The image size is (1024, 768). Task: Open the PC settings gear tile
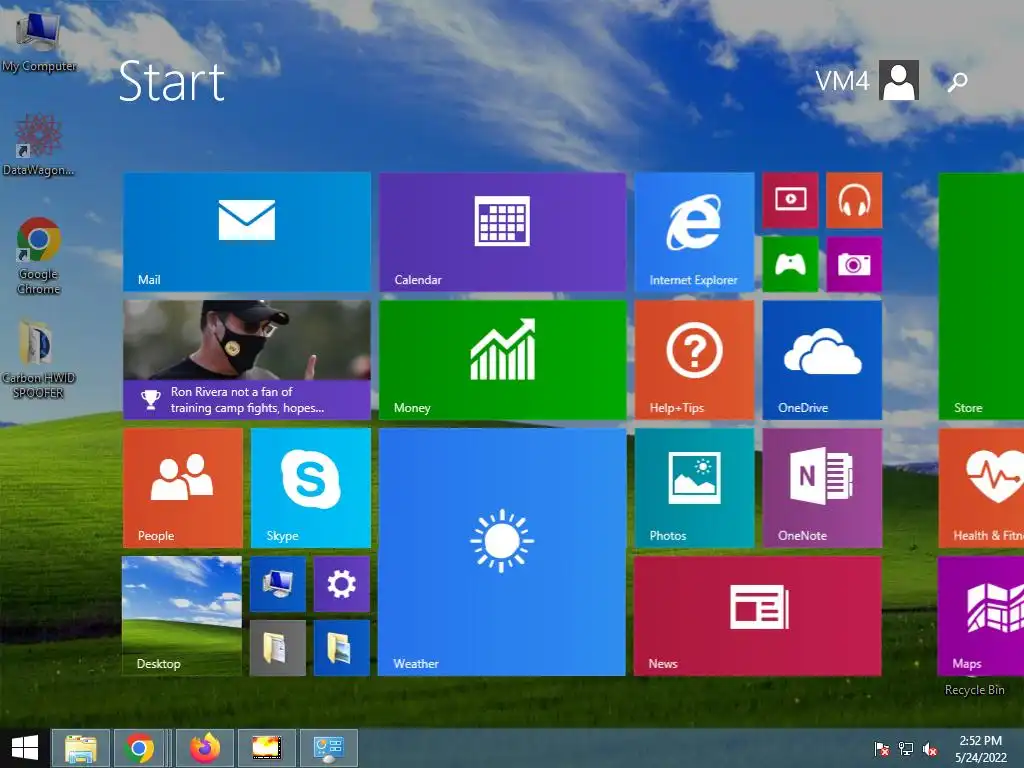(x=342, y=584)
